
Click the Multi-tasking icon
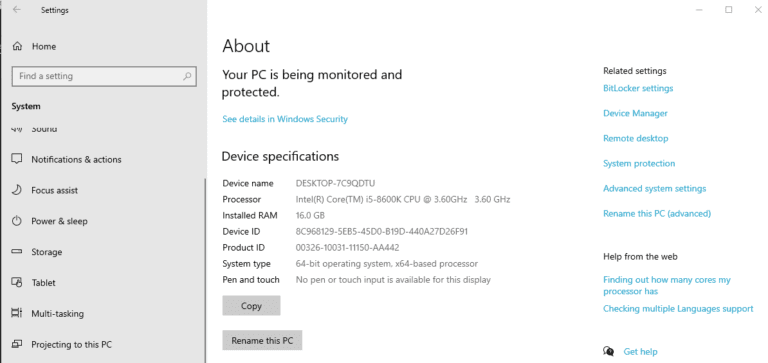pos(17,314)
